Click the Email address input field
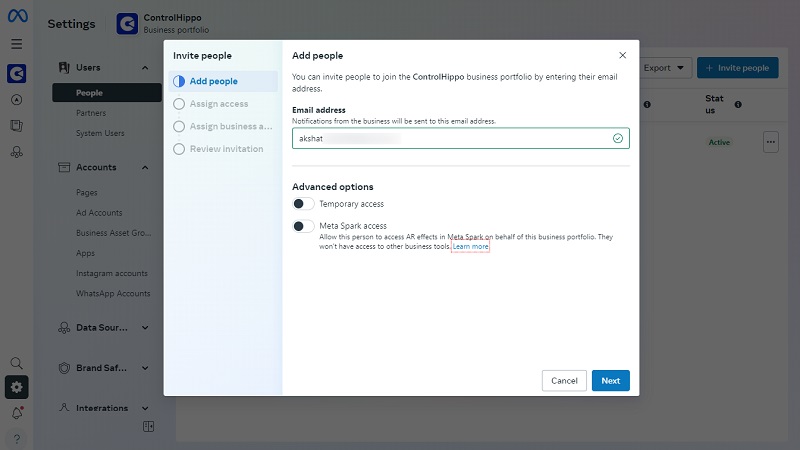The width and height of the screenshot is (800, 450). (450, 139)
